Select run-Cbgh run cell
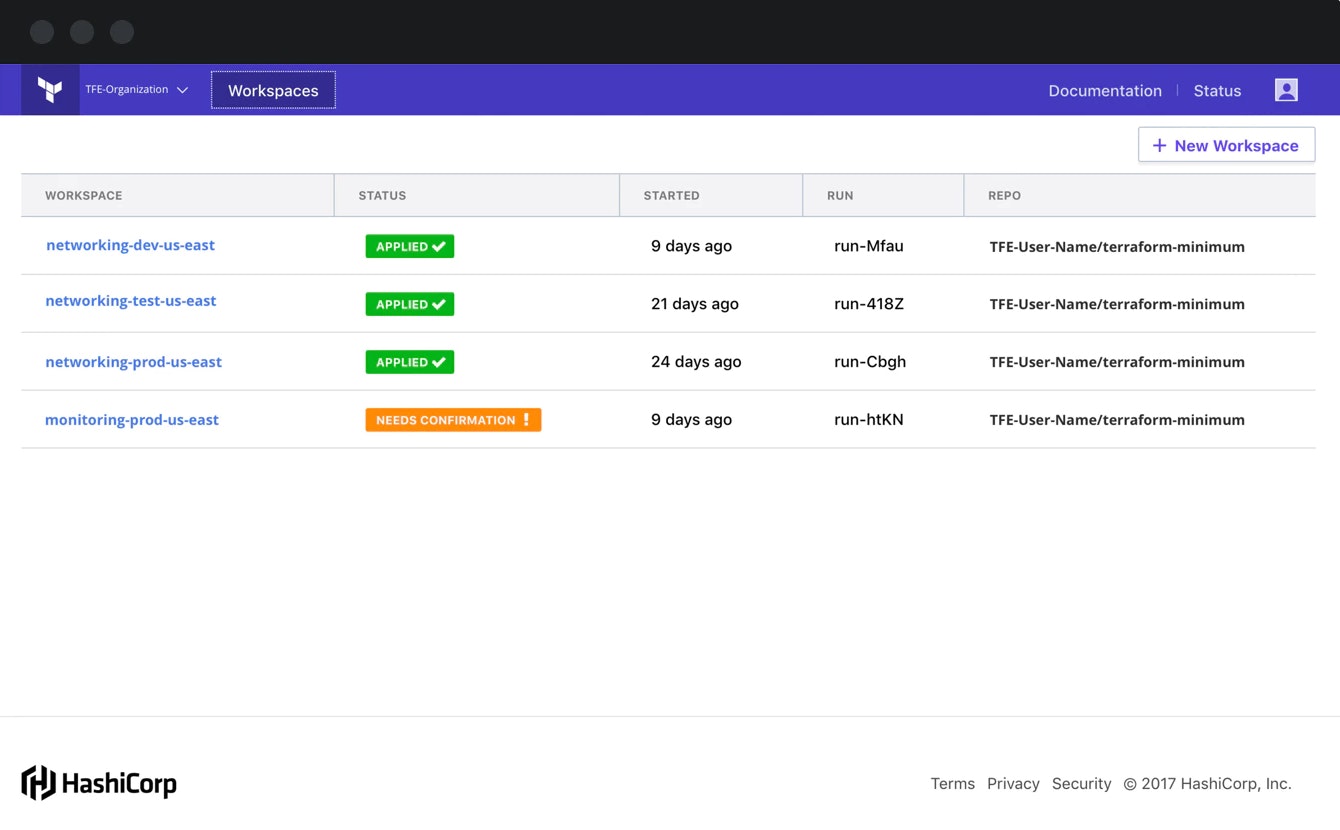Image resolution: width=1340 pixels, height=830 pixels. 870,362
